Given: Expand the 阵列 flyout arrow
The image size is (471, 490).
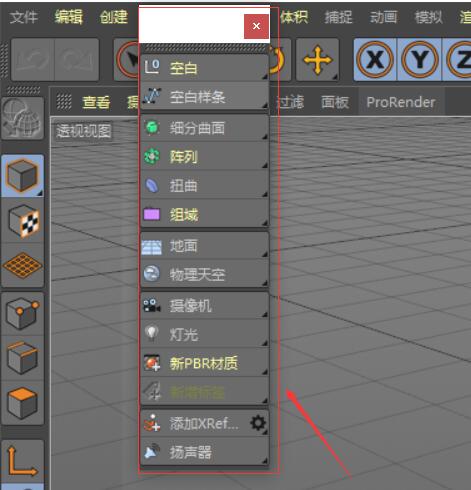Looking at the screenshot, I should point(265,166).
